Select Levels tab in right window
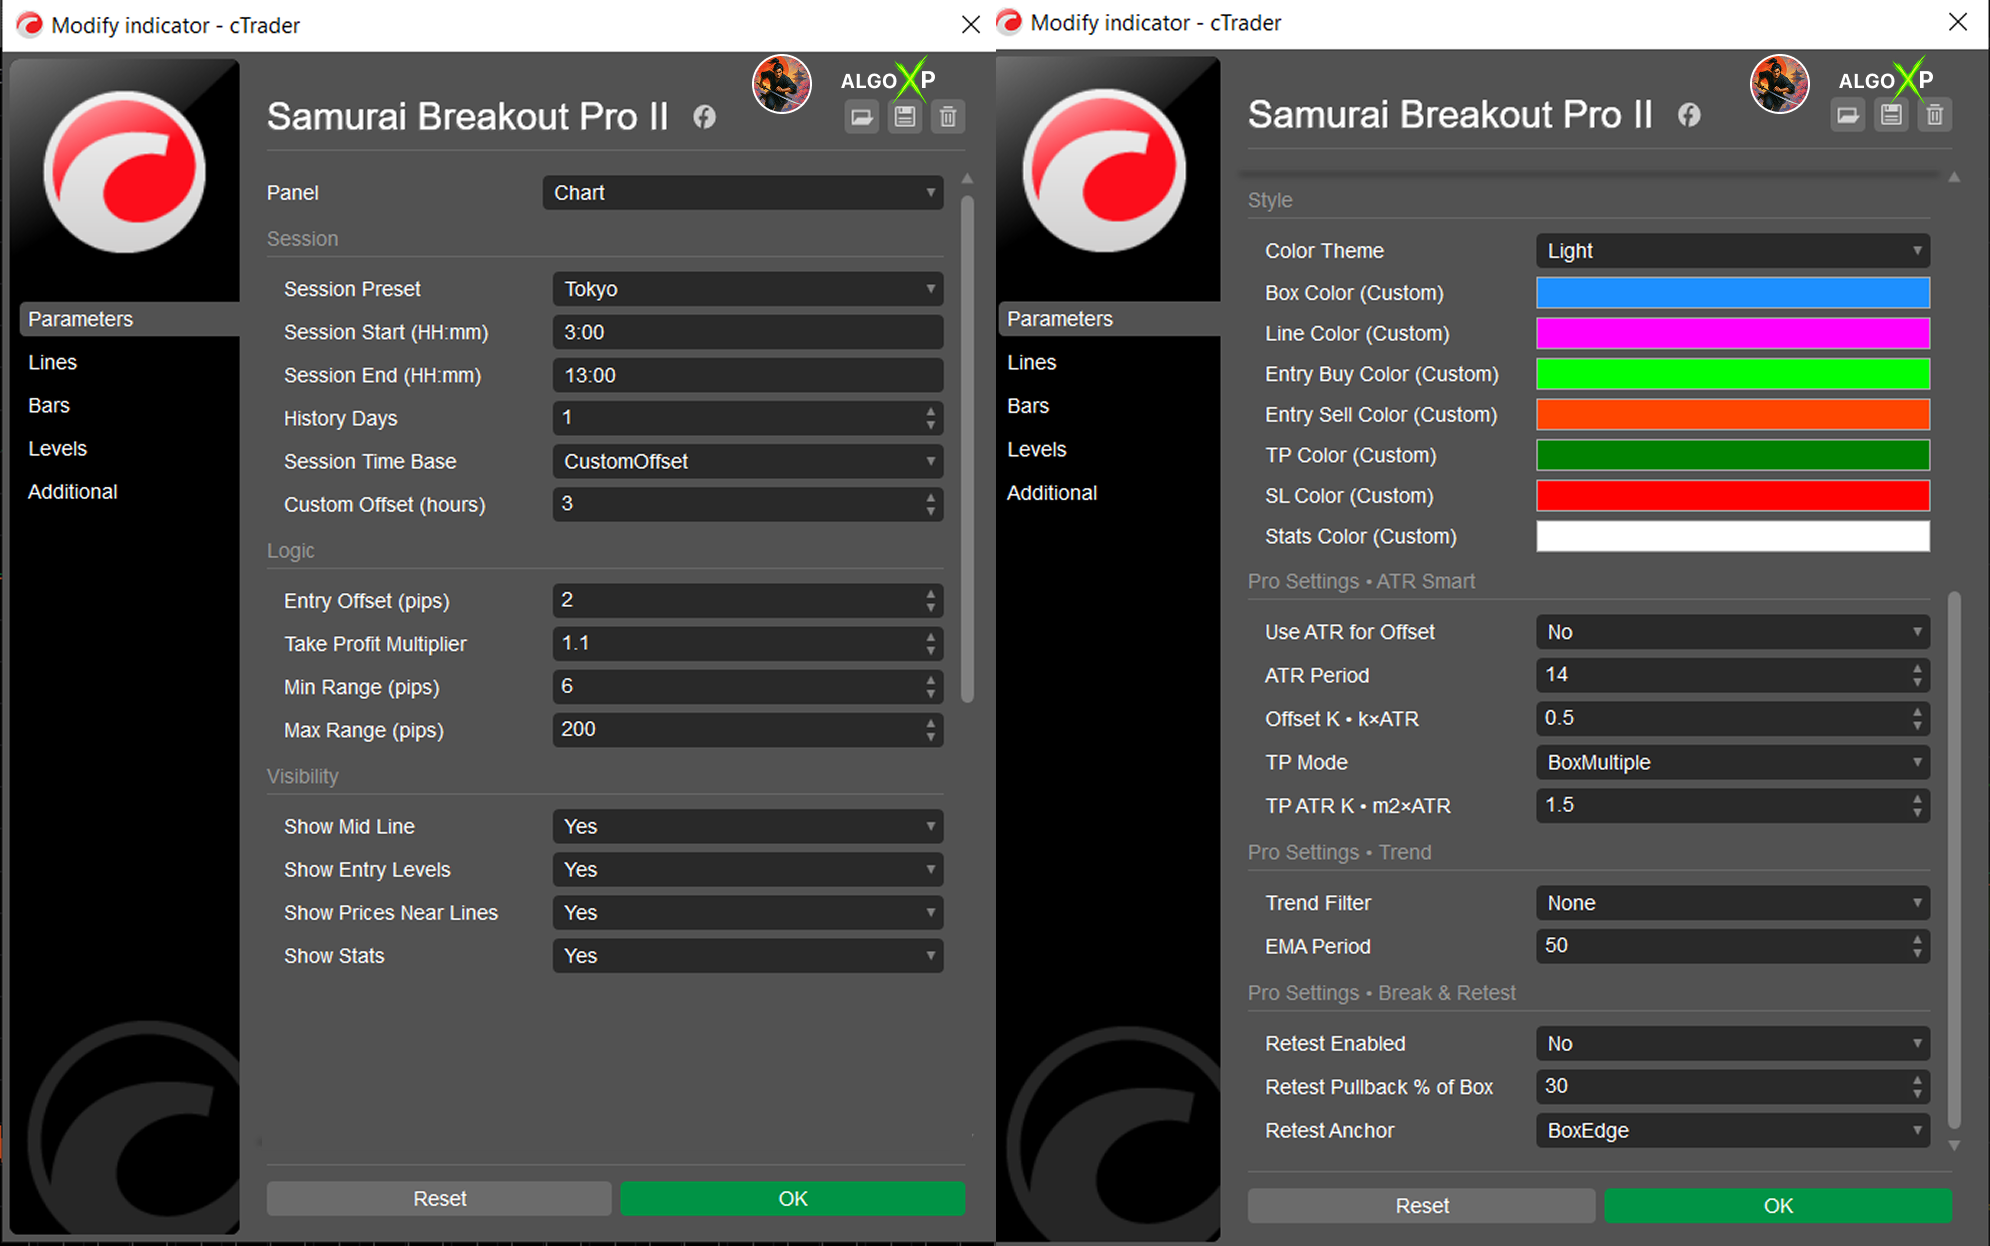 (x=1036, y=449)
